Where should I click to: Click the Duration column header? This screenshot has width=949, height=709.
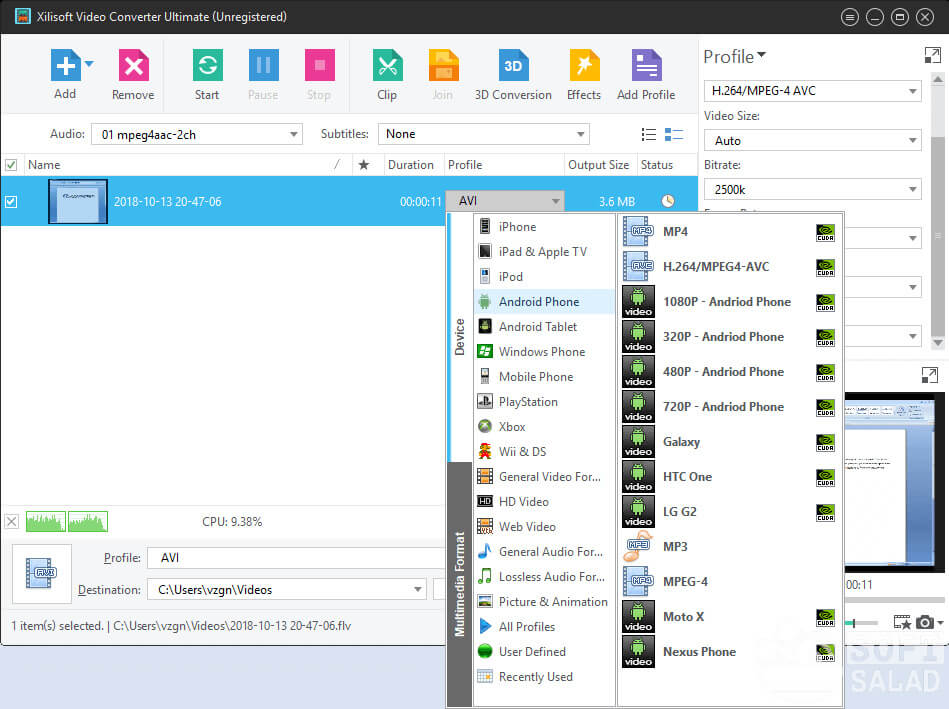pos(410,165)
